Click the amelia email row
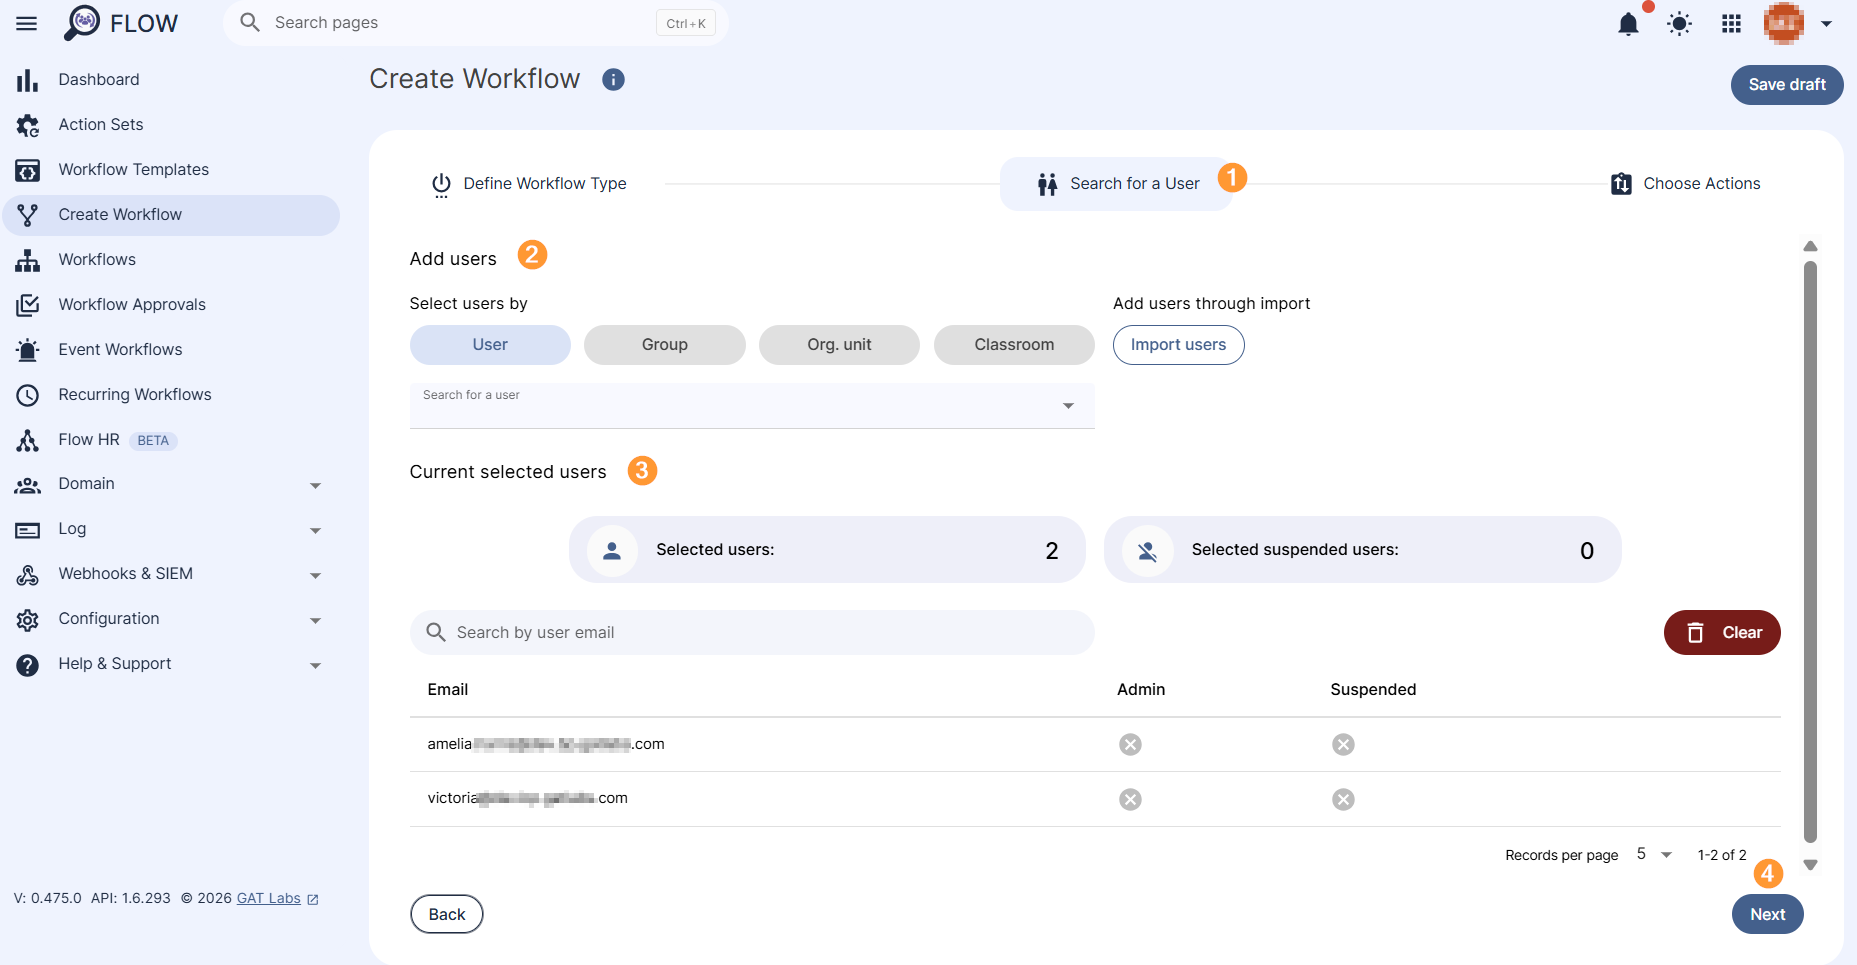1857x965 pixels. [1095, 744]
